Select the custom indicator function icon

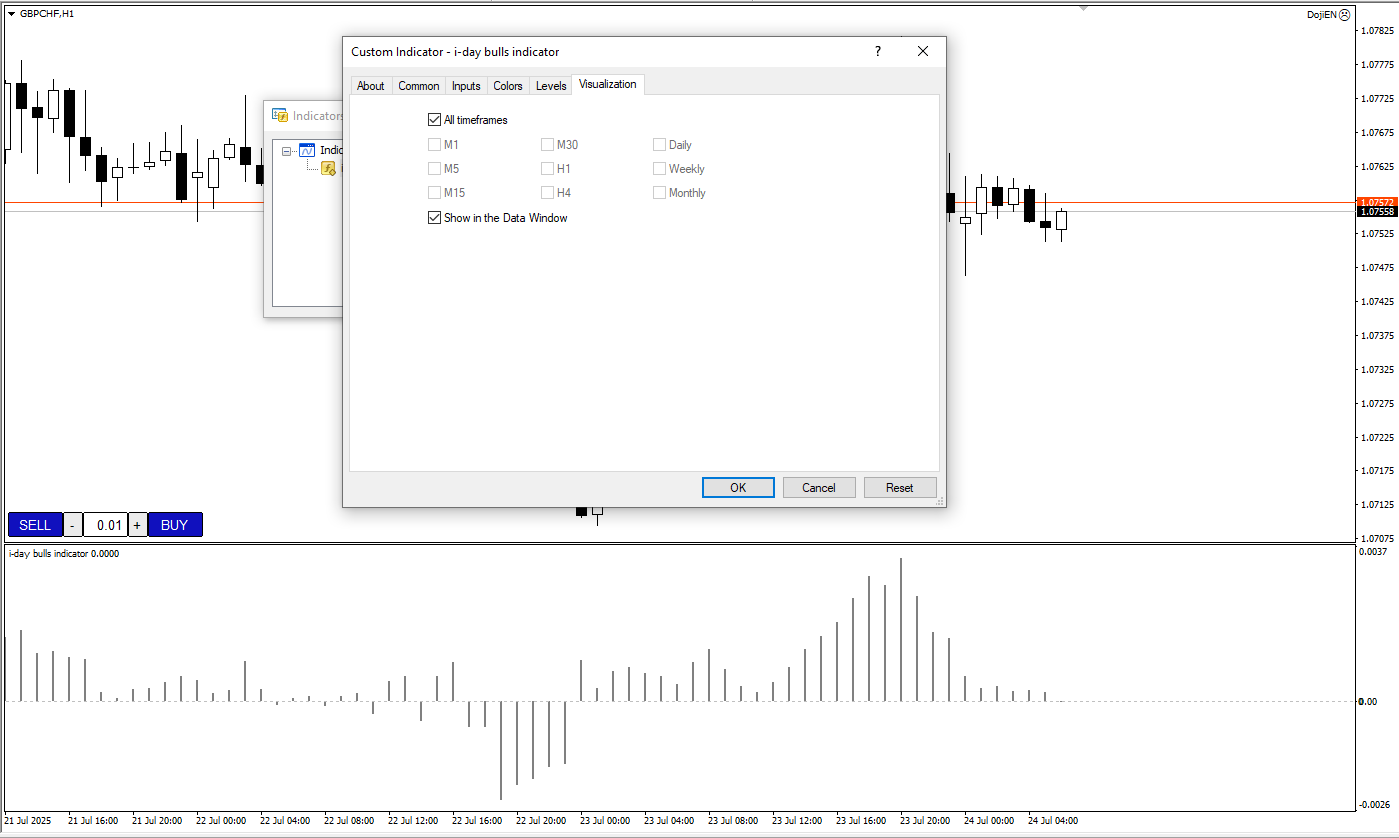[328, 168]
